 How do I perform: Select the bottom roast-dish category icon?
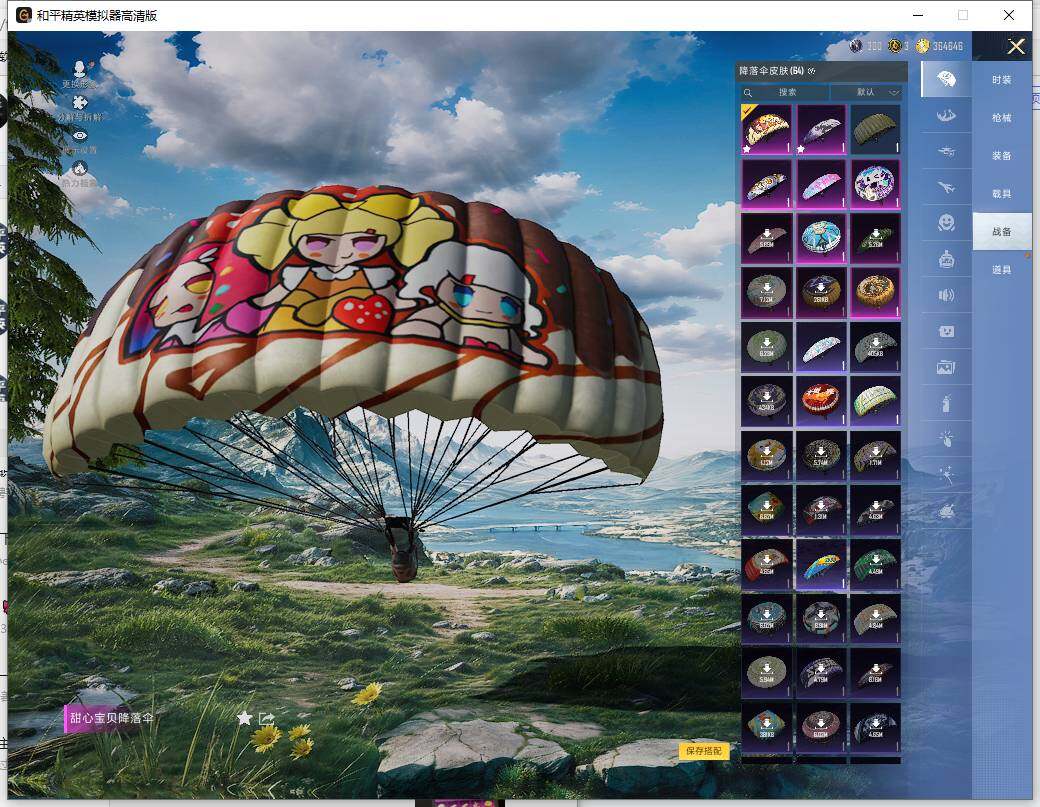tap(946, 511)
